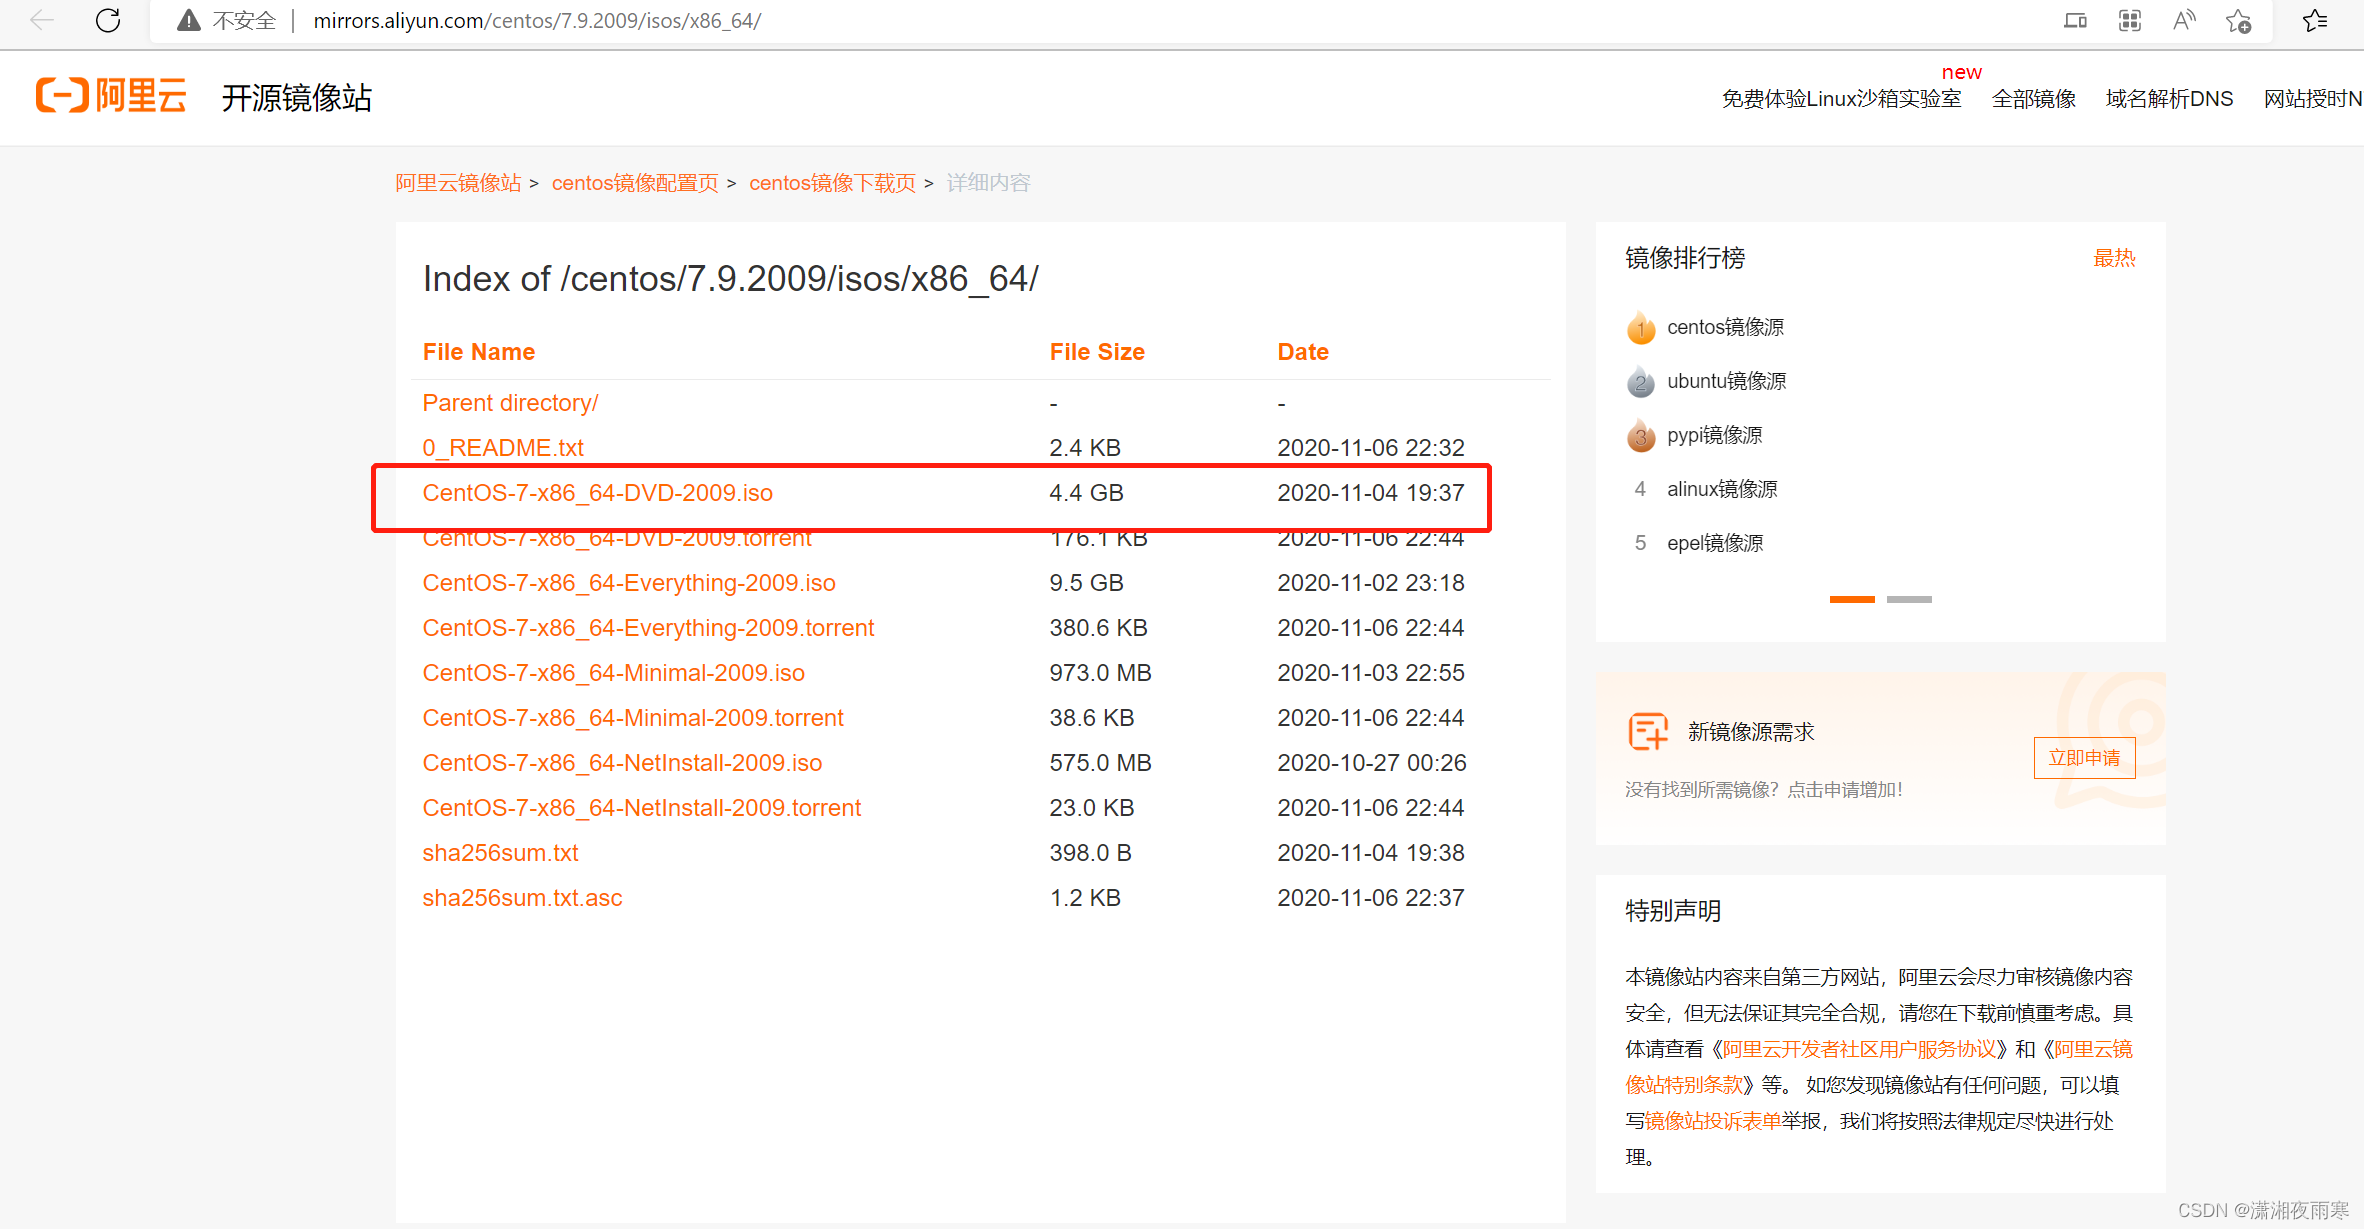
Task: Click the 立即申请 button
Action: point(2084,758)
